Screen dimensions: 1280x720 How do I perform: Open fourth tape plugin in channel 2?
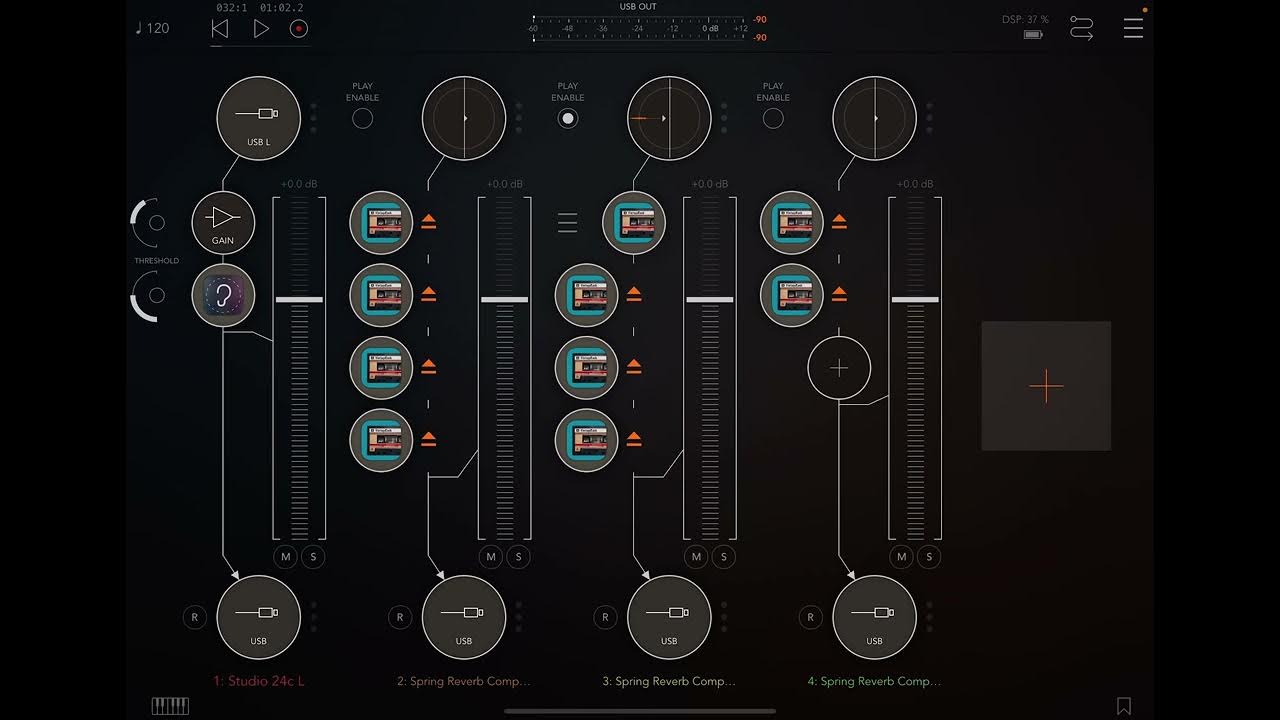pyautogui.click(x=381, y=440)
